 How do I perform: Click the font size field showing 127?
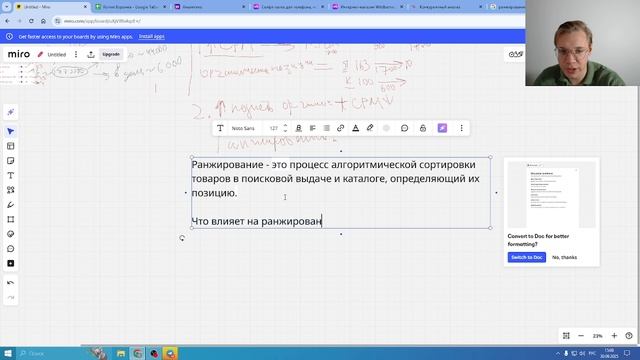point(273,128)
